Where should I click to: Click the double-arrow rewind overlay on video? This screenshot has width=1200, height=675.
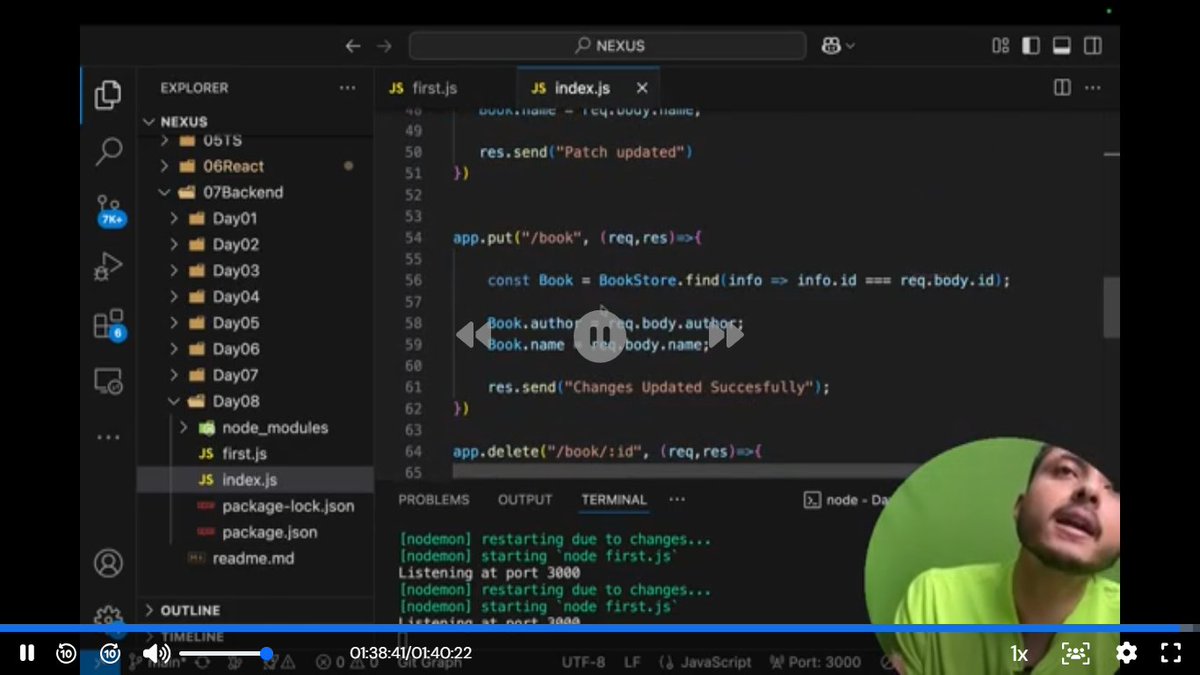click(x=473, y=335)
